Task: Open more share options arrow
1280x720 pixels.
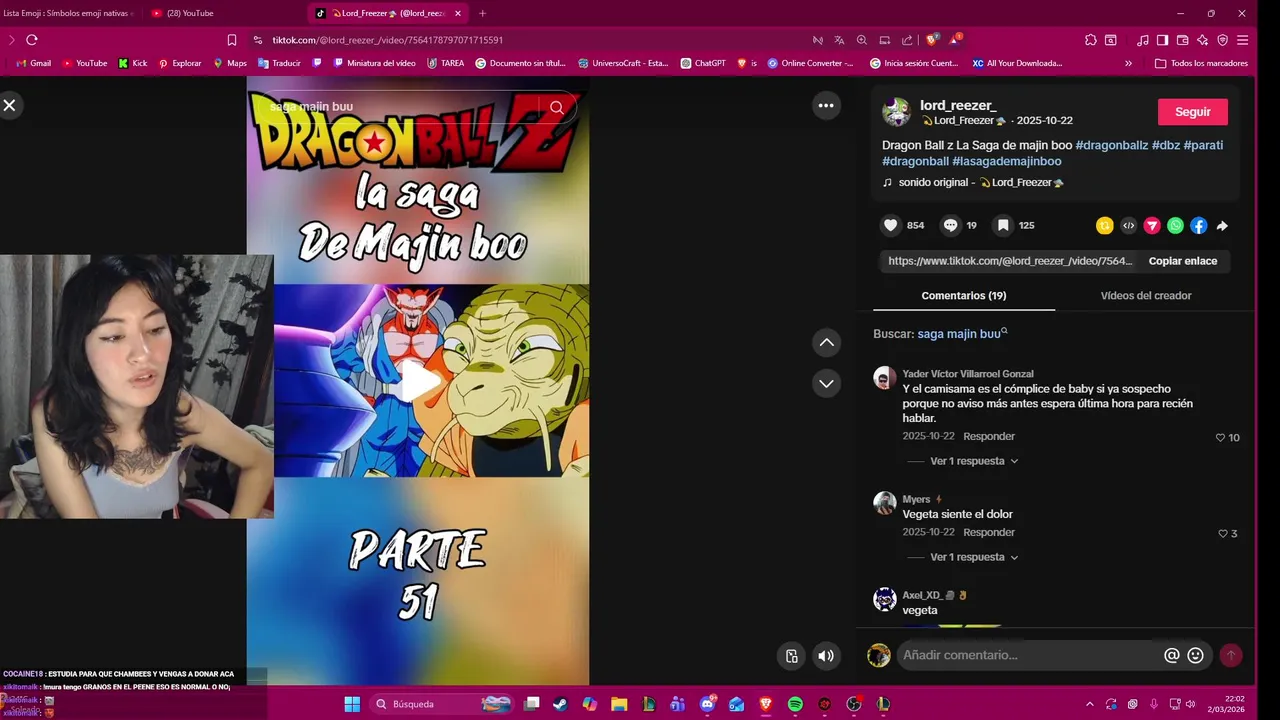Action: click(x=1222, y=226)
